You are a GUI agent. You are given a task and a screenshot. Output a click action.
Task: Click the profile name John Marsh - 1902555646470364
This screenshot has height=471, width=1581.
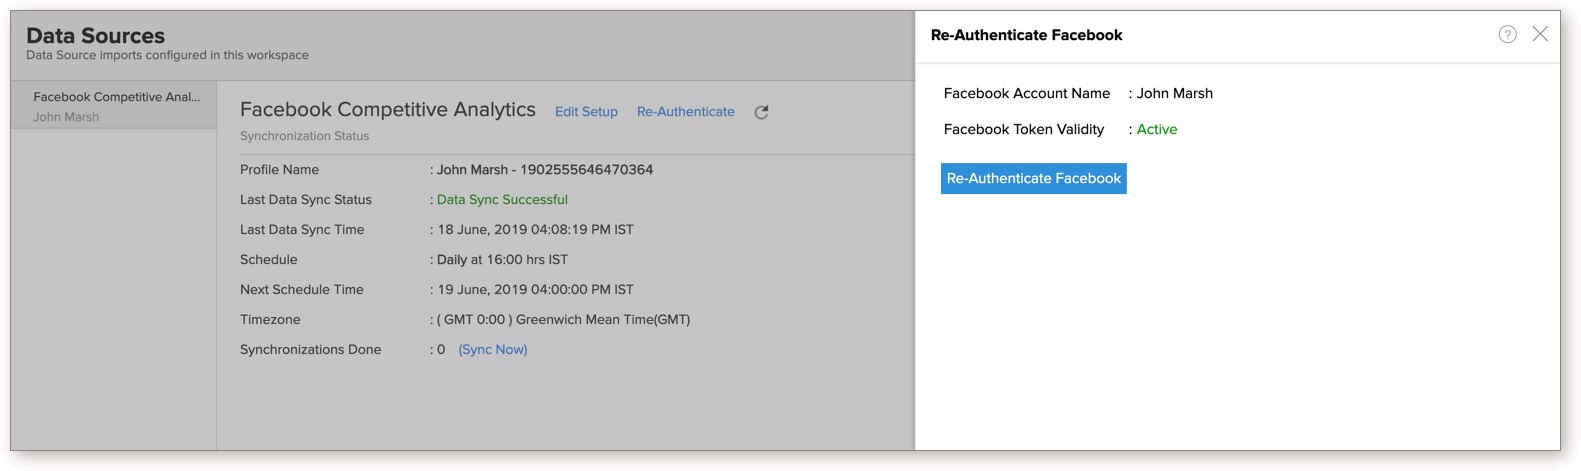(x=544, y=170)
